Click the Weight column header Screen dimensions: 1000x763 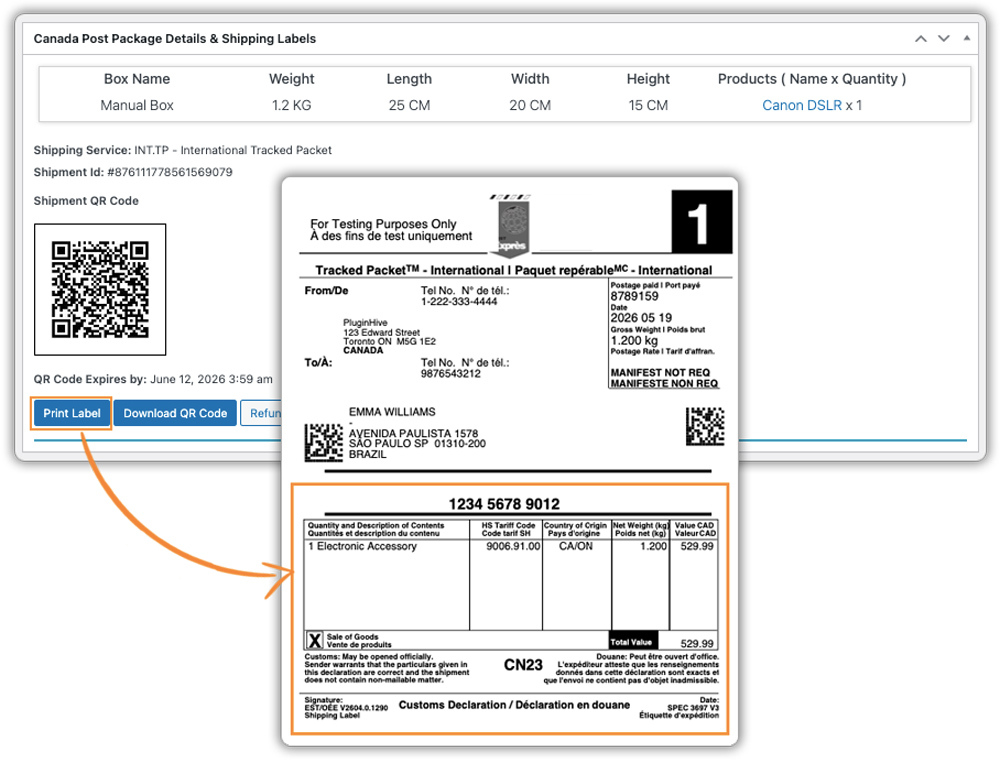coord(291,79)
